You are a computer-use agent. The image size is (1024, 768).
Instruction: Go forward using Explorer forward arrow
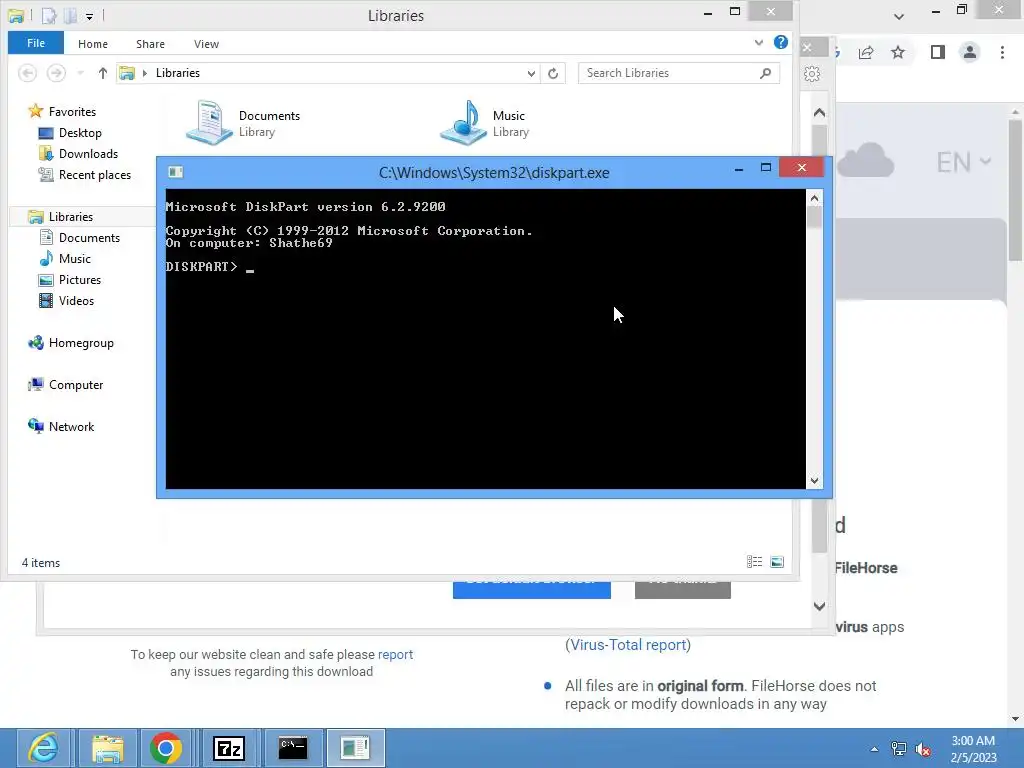tap(56, 73)
